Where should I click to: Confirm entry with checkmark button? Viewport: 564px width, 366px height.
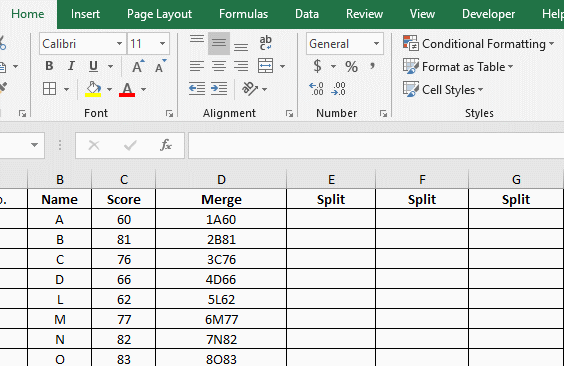click(130, 145)
